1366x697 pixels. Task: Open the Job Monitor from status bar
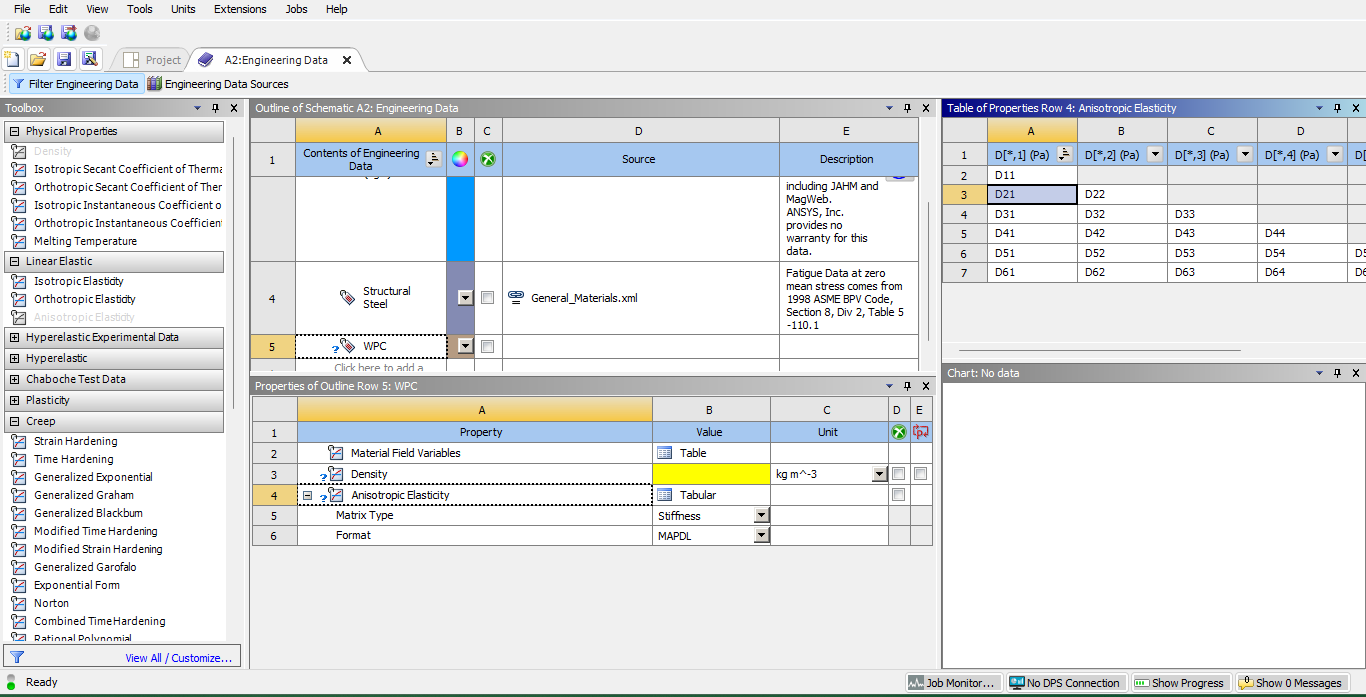pos(953,683)
